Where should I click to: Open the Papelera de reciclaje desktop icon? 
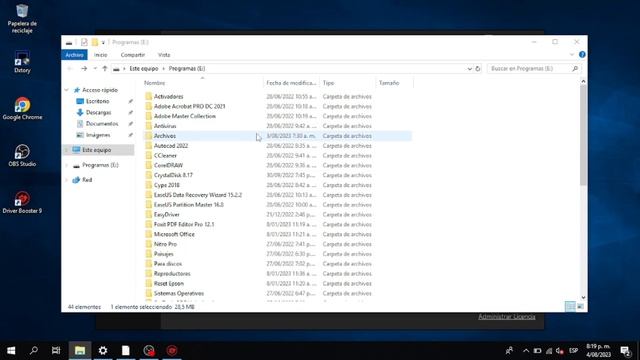pos(22,18)
